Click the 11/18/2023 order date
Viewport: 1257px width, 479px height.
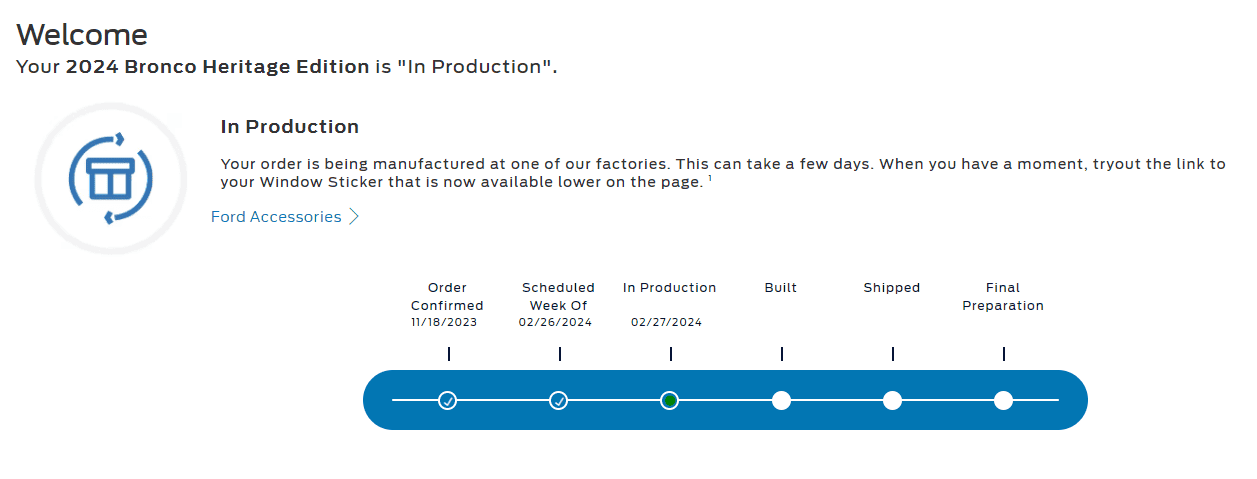tap(444, 323)
